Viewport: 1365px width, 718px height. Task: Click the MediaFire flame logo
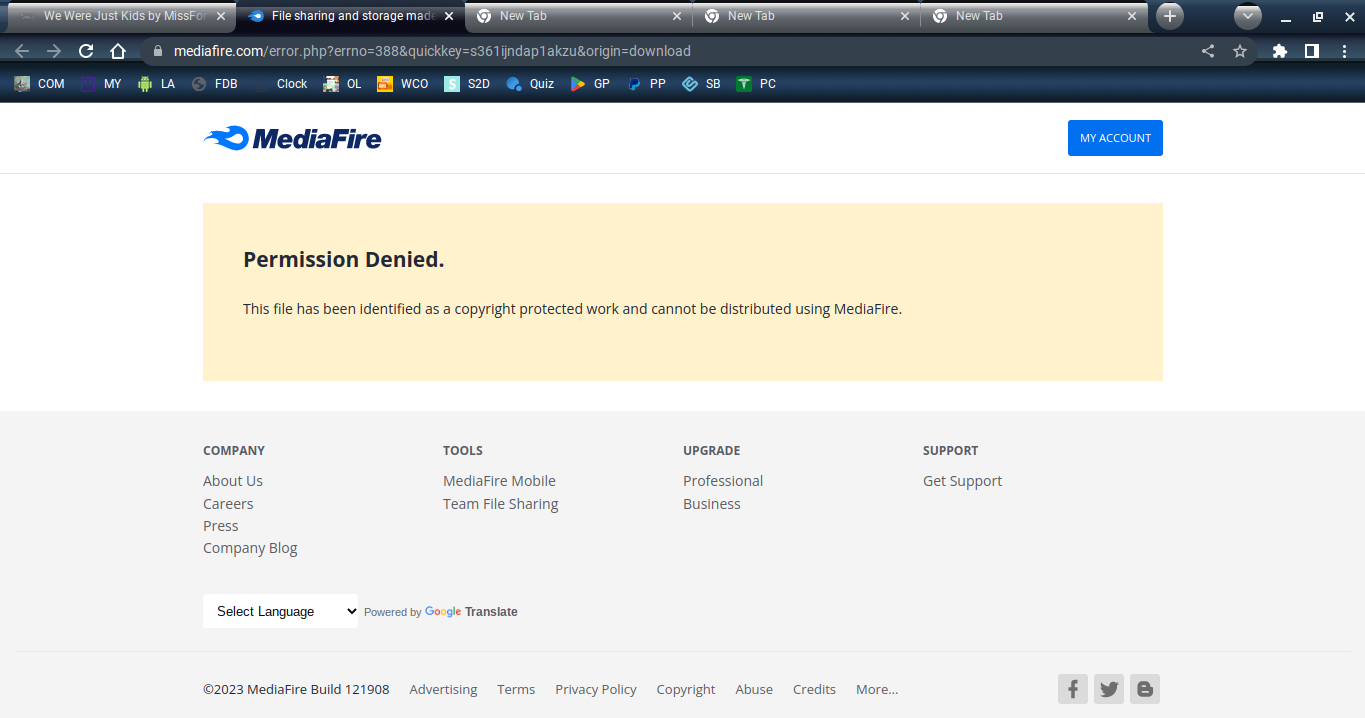292,138
